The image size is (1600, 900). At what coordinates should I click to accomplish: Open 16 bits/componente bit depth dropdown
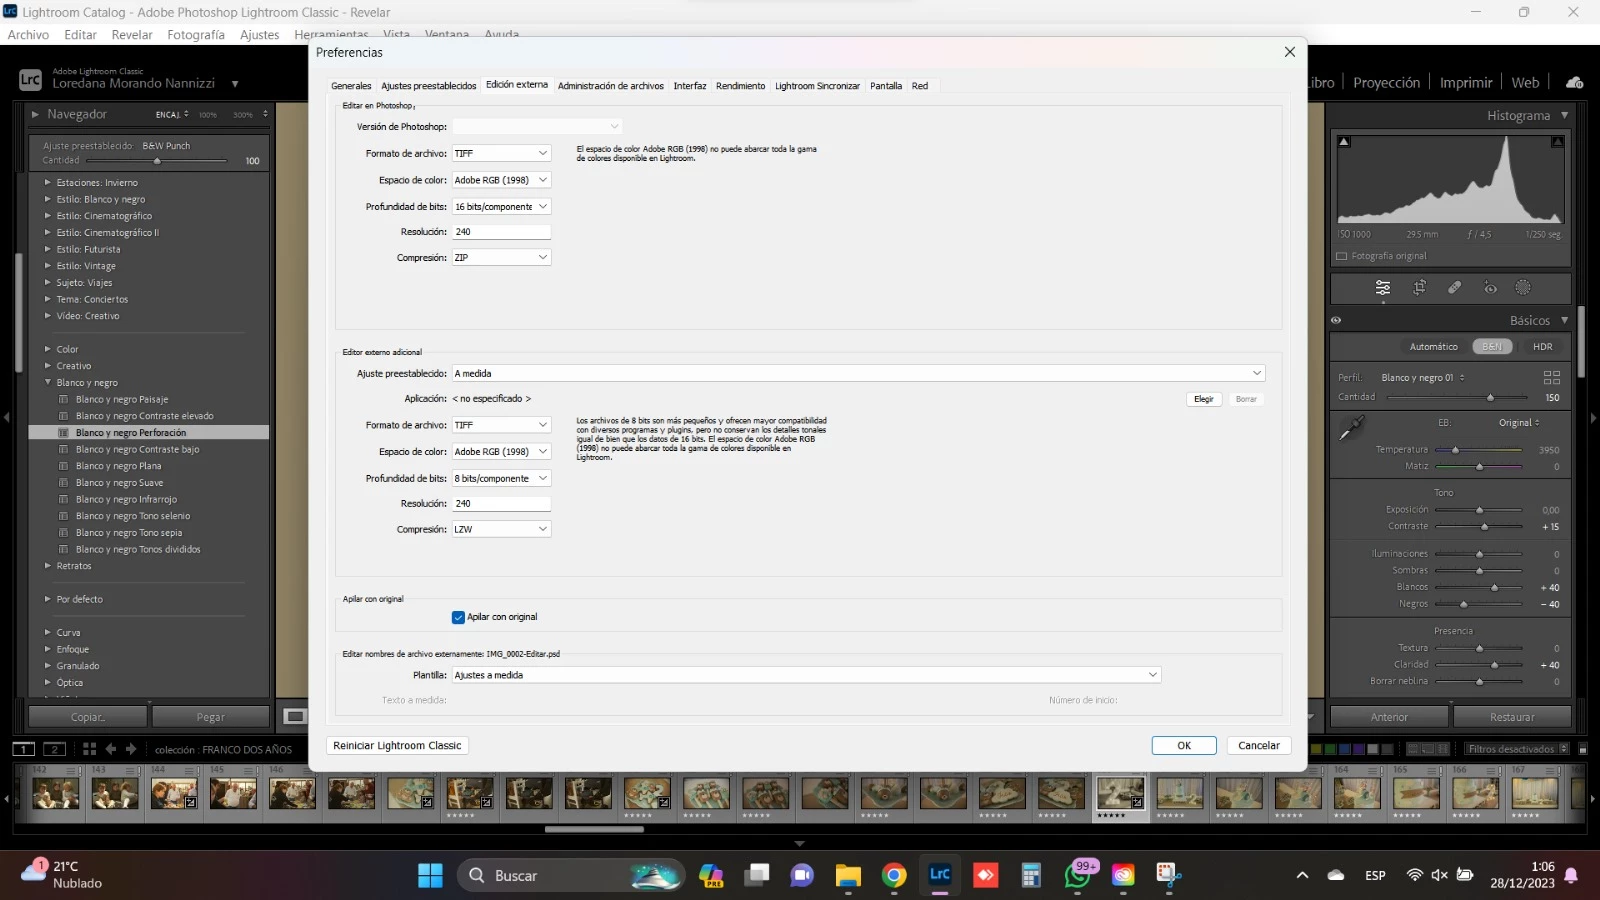point(501,207)
